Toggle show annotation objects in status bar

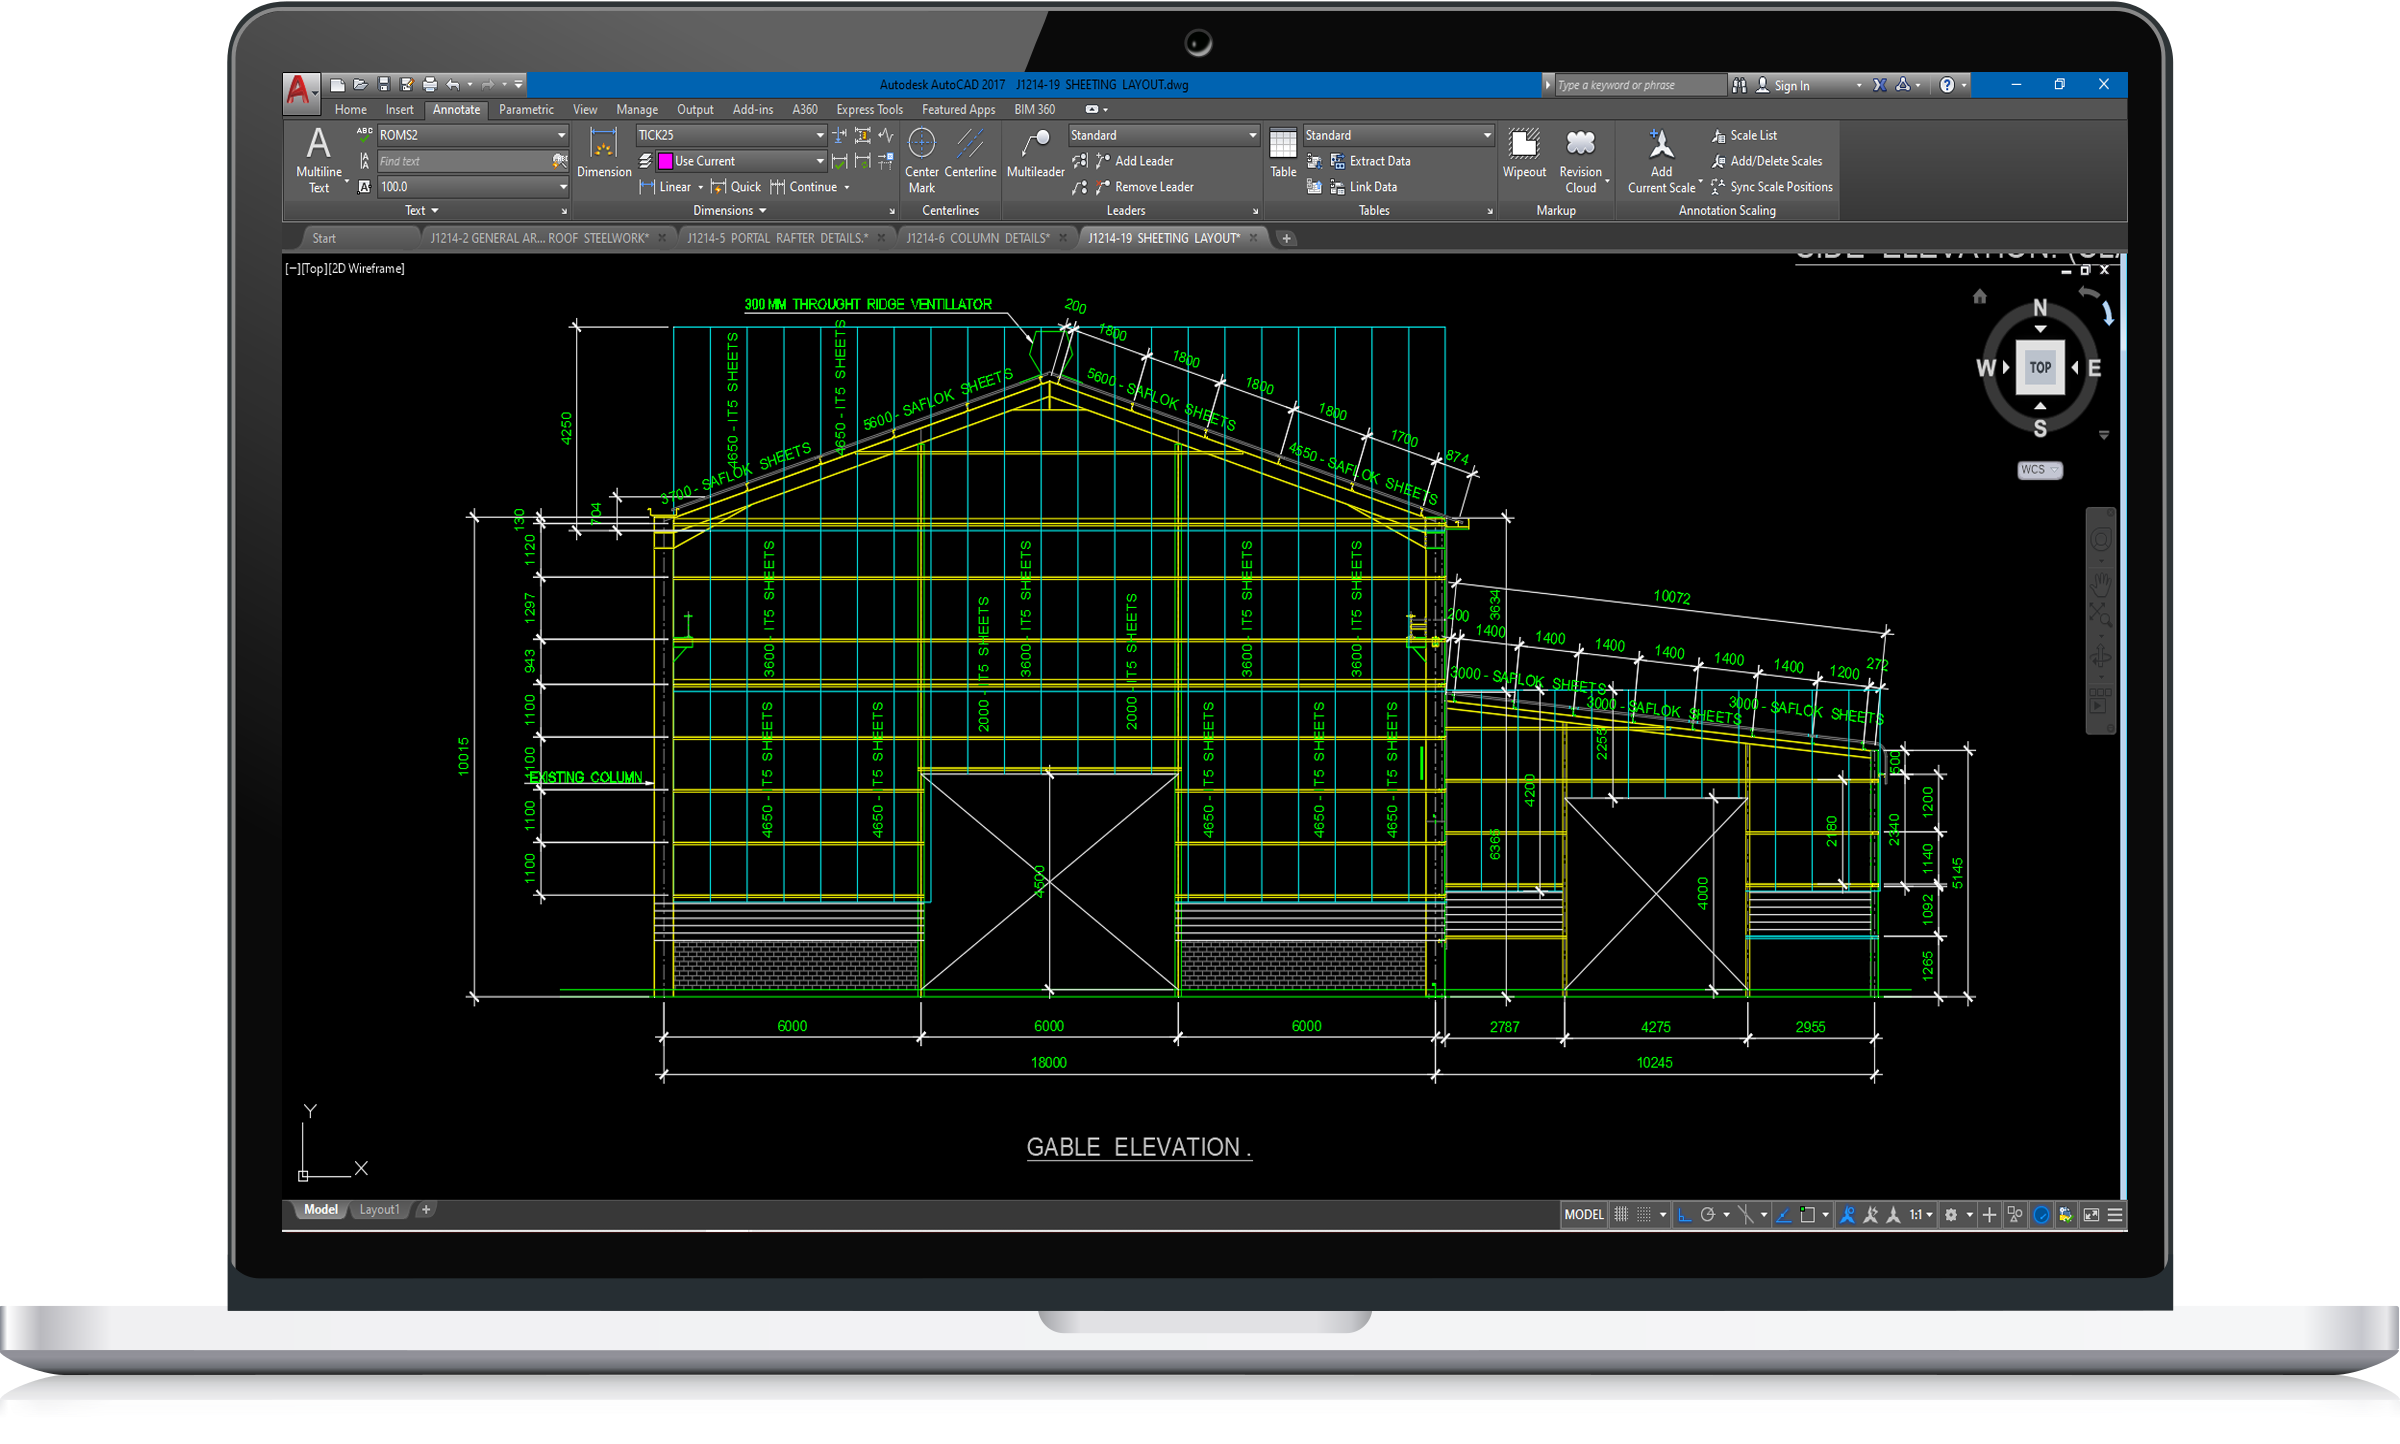[1848, 1214]
